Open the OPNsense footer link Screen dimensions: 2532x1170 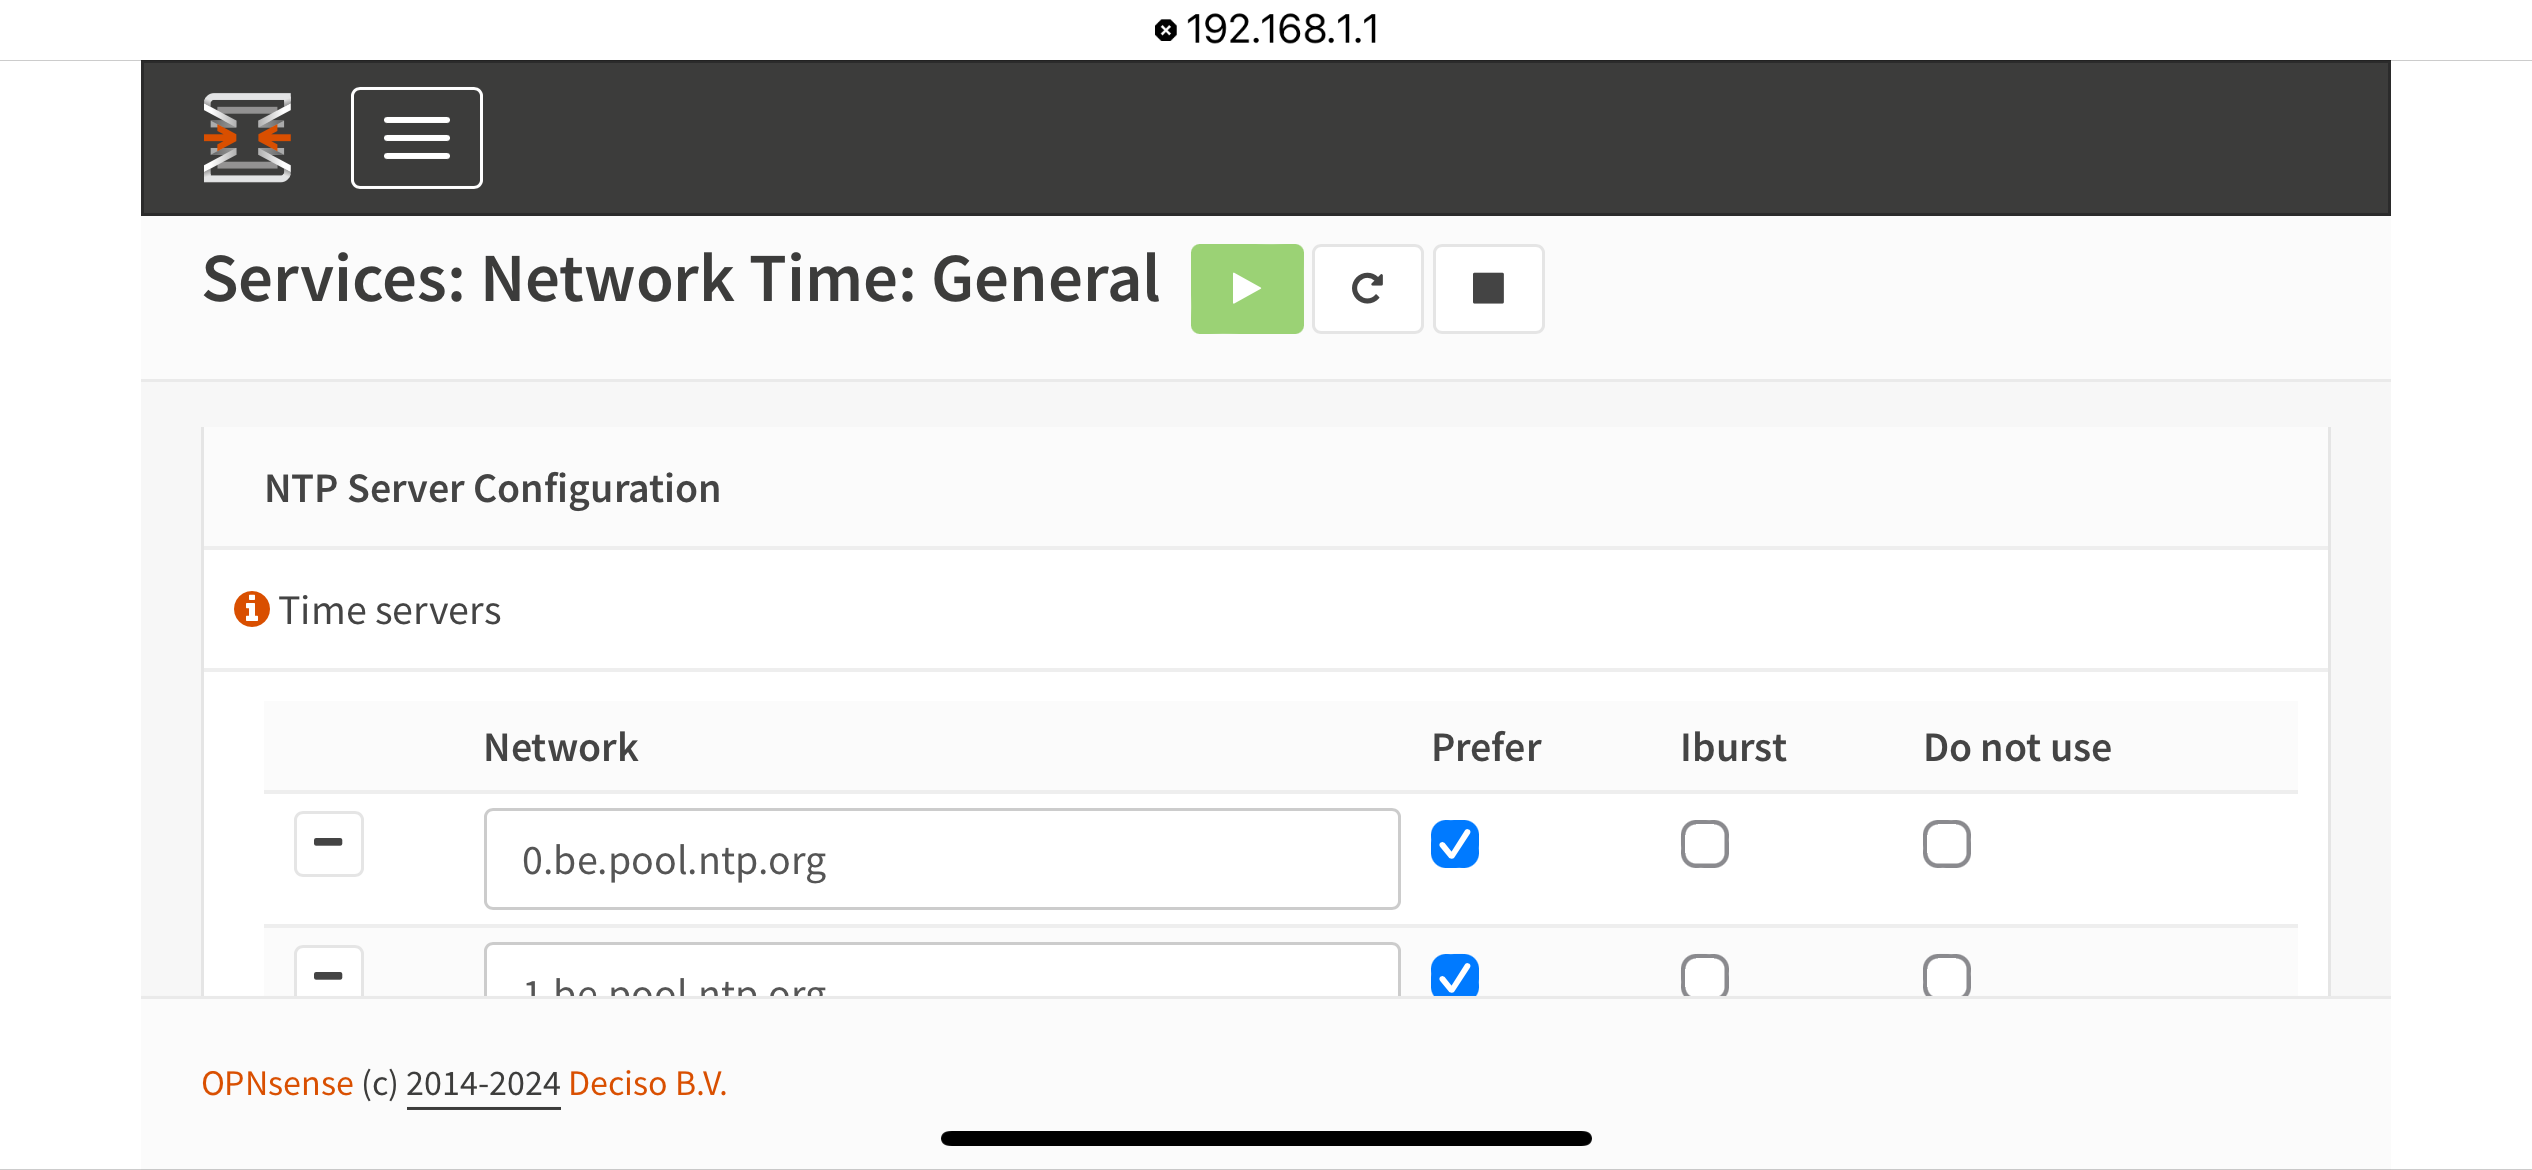click(277, 1083)
